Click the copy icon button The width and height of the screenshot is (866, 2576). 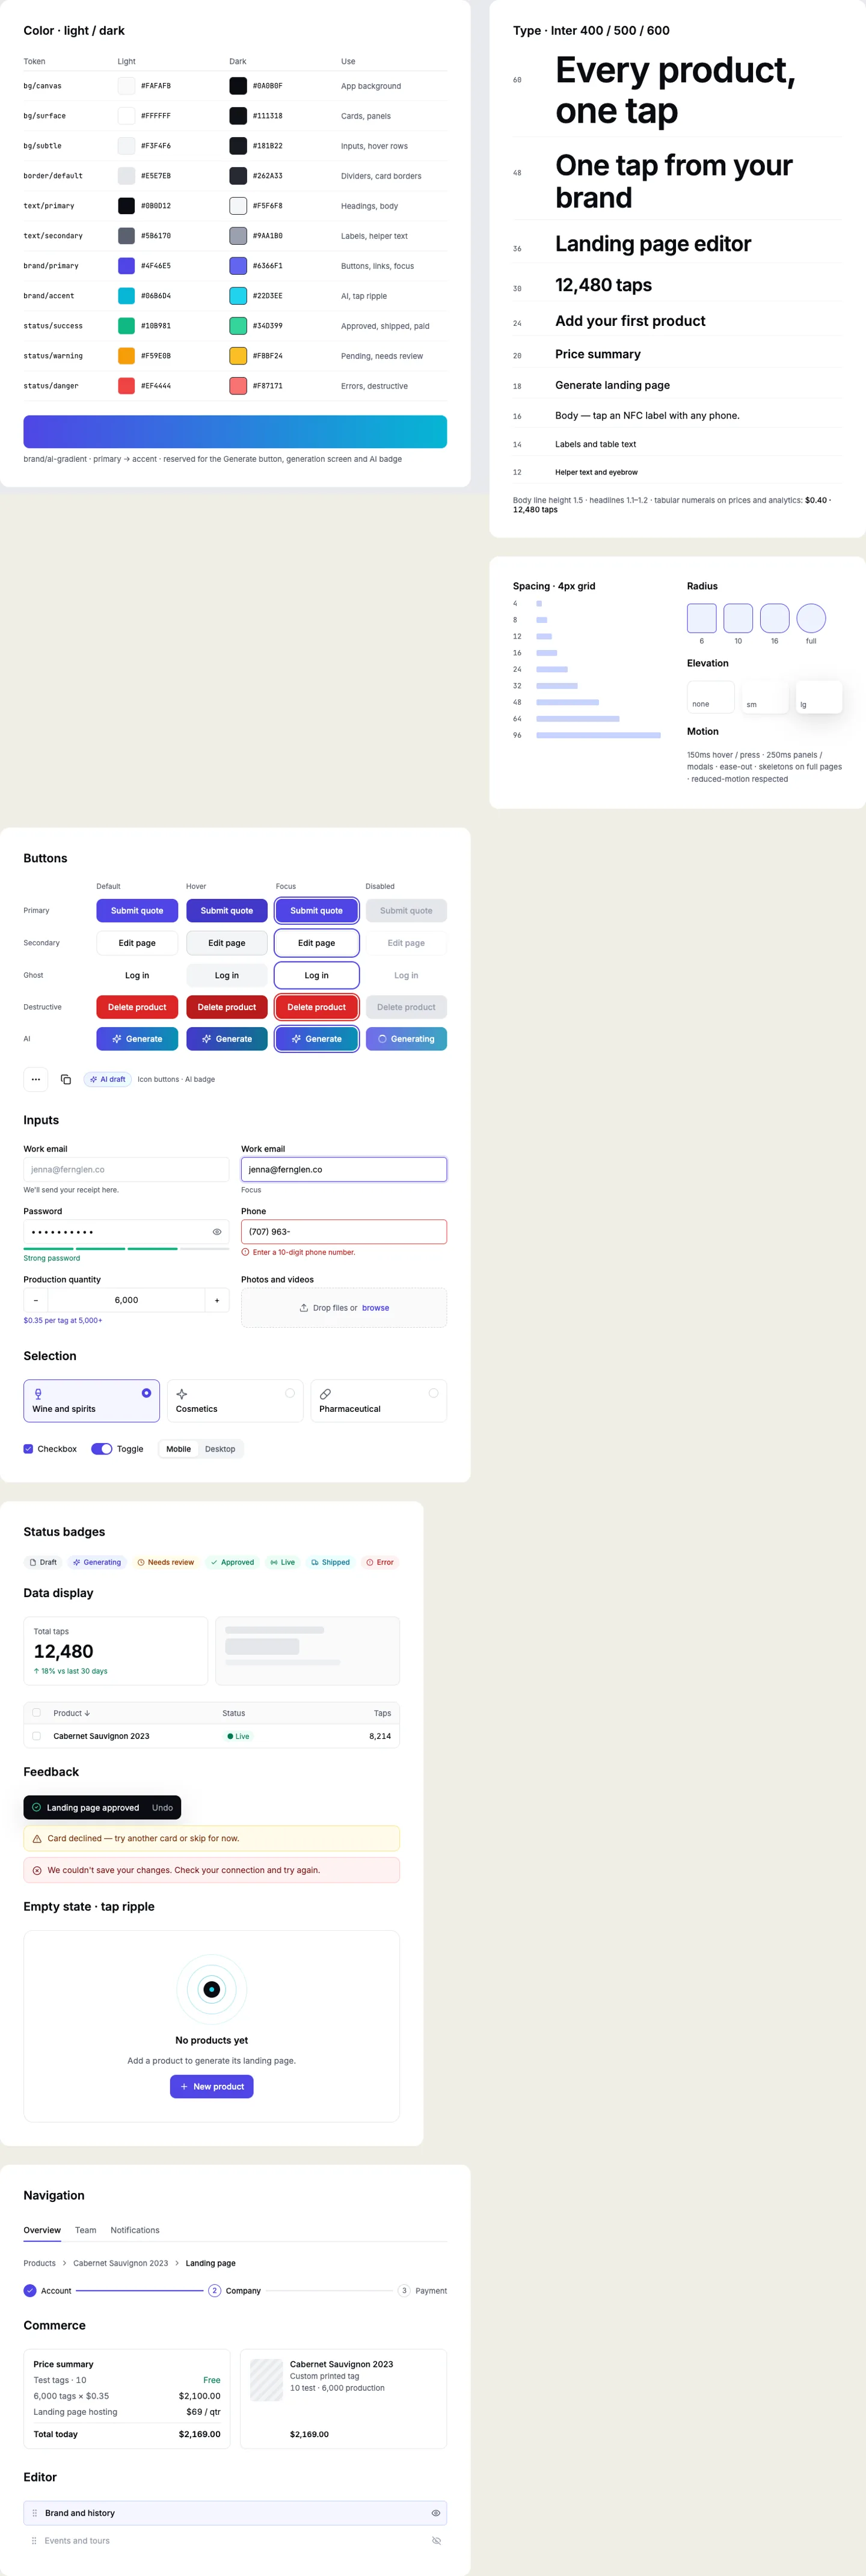66,1079
